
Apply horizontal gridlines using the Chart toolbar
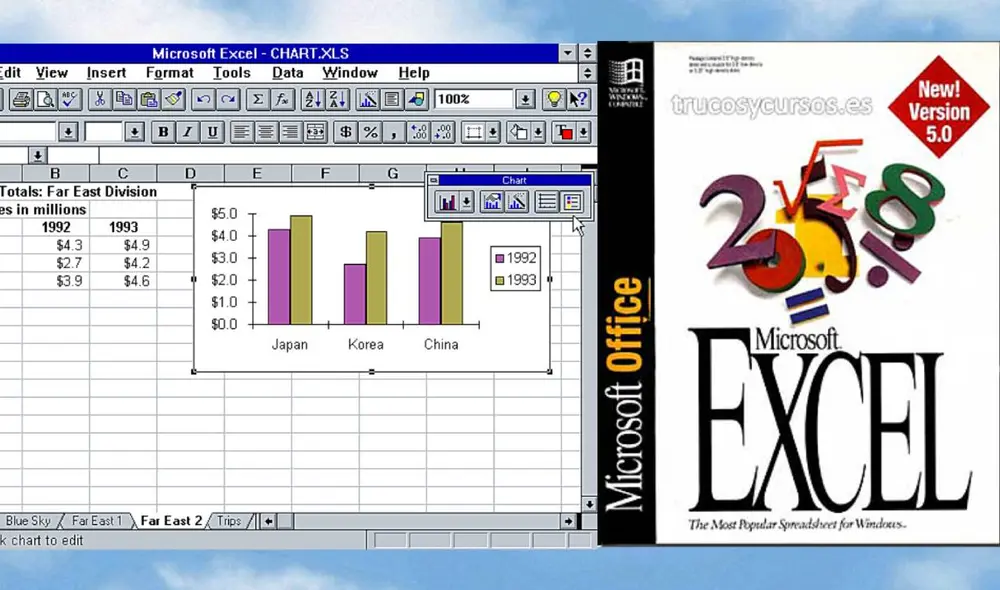pyautogui.click(x=546, y=201)
